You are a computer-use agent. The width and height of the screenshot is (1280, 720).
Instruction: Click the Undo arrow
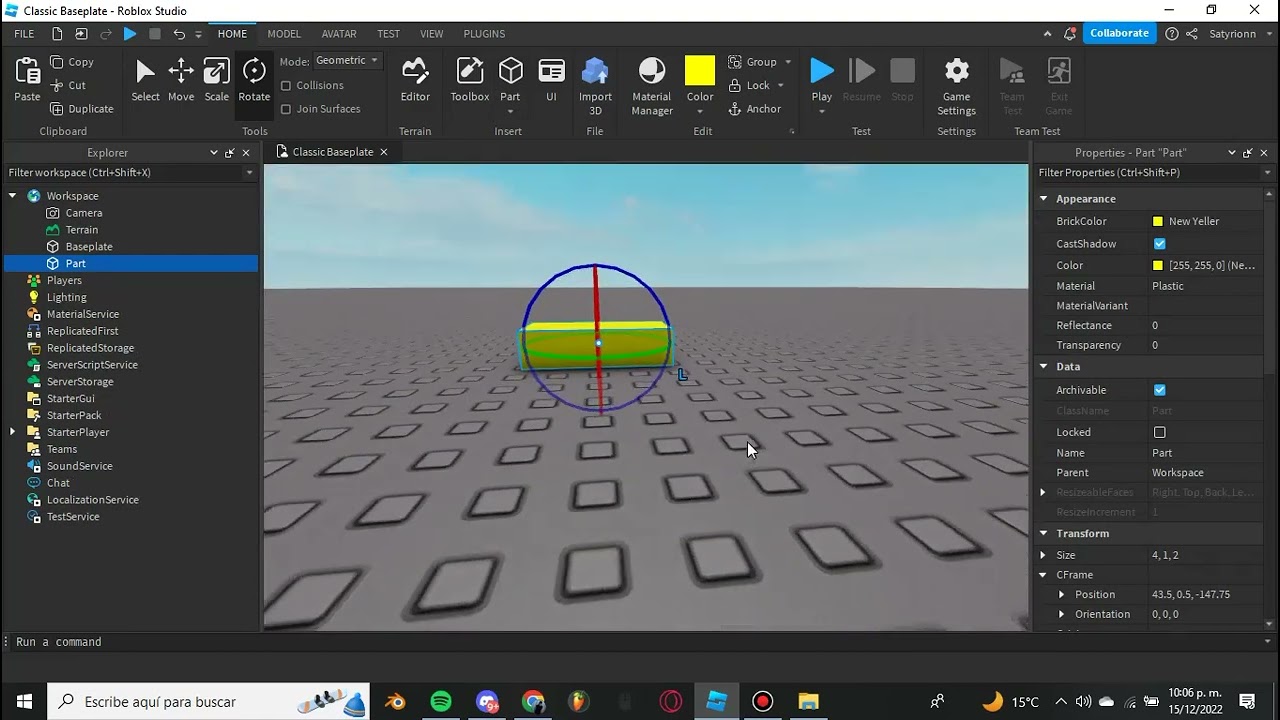coord(179,34)
